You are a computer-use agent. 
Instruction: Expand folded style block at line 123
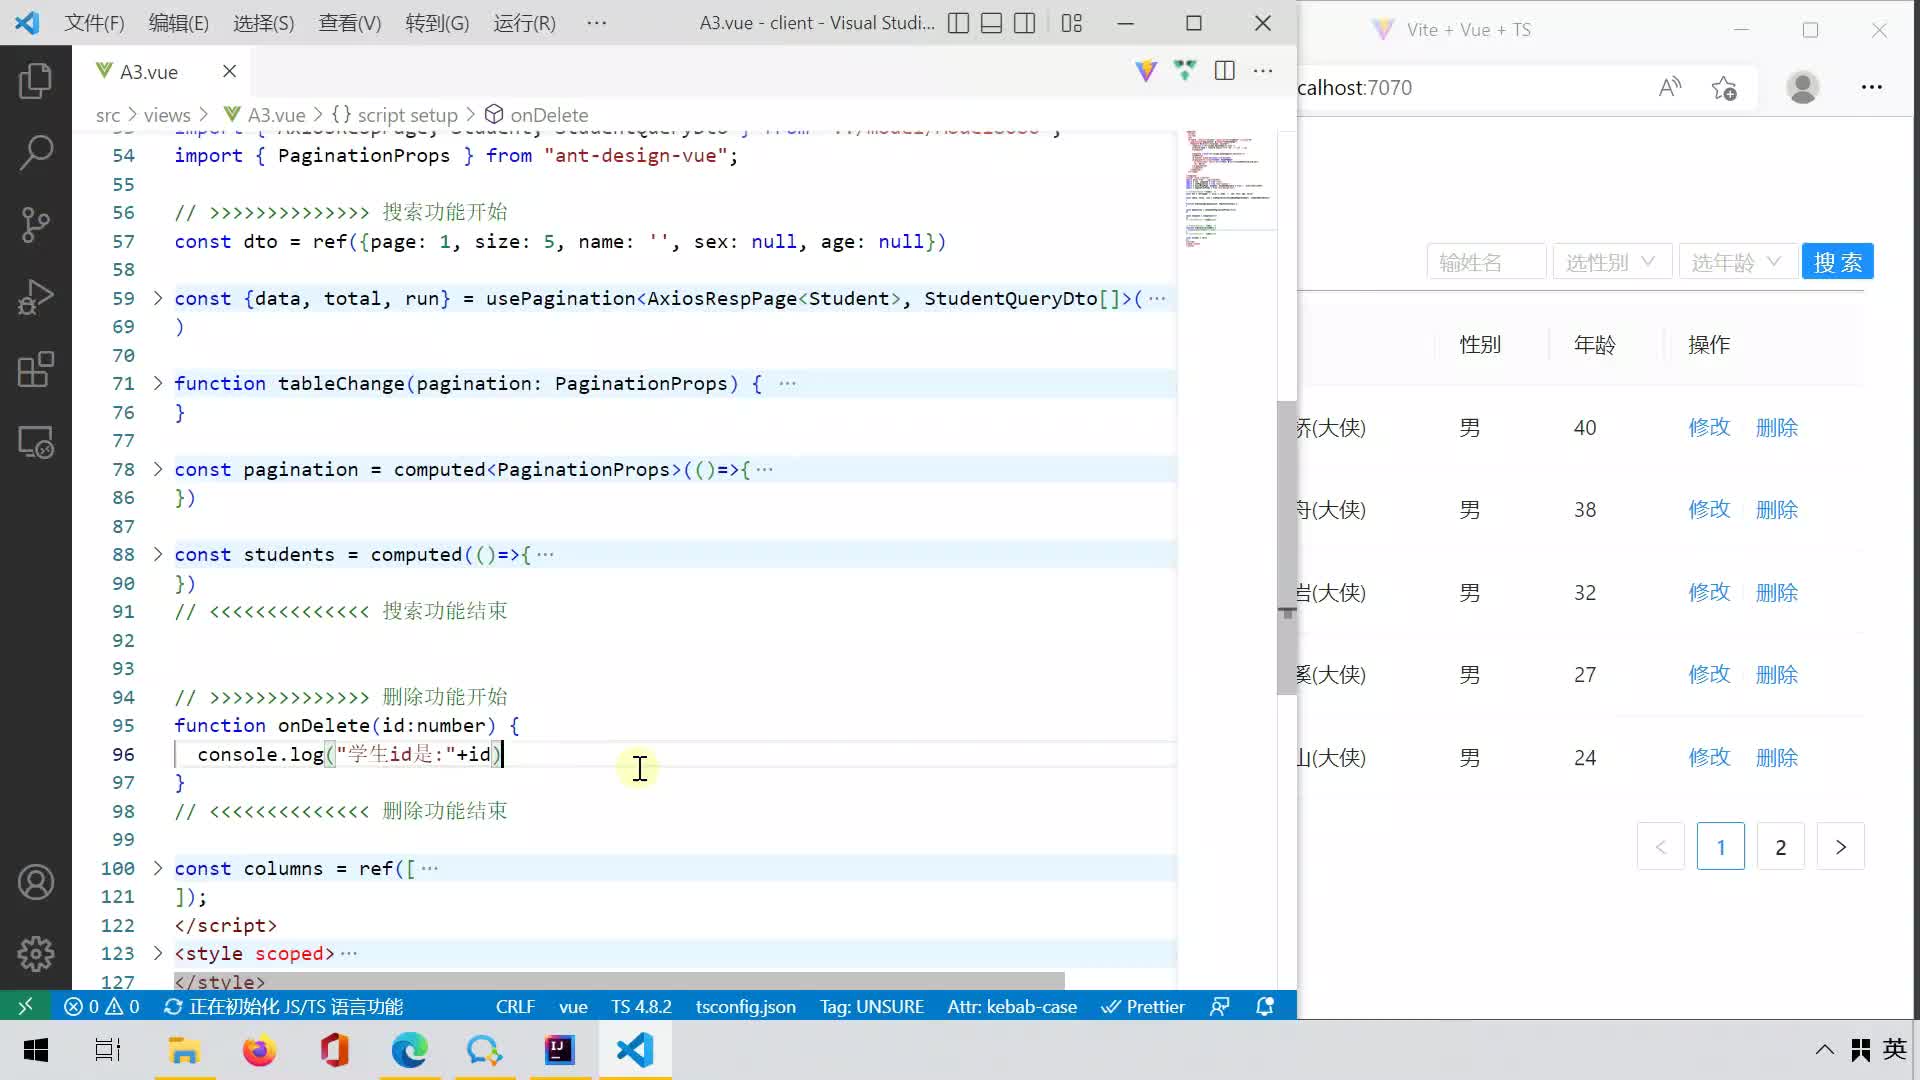157,953
